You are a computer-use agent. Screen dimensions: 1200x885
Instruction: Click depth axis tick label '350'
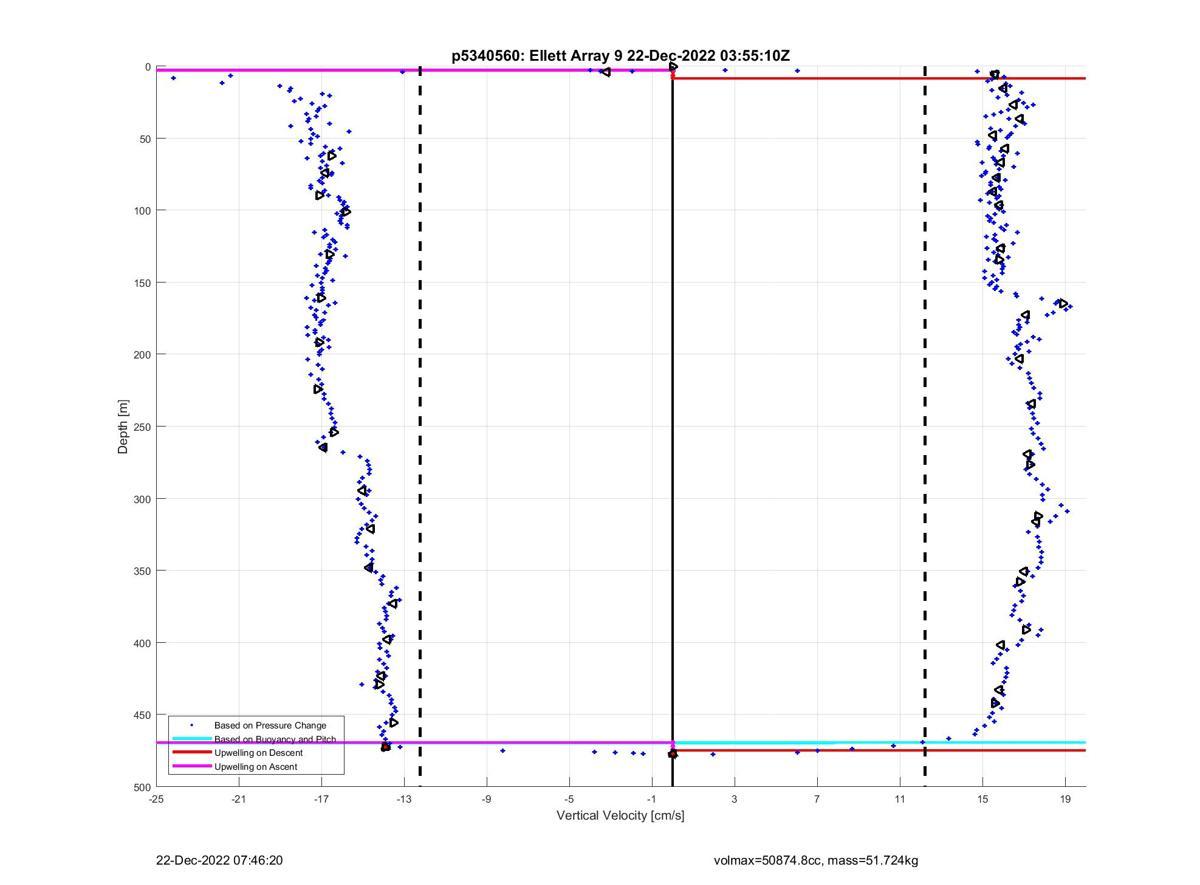point(142,571)
